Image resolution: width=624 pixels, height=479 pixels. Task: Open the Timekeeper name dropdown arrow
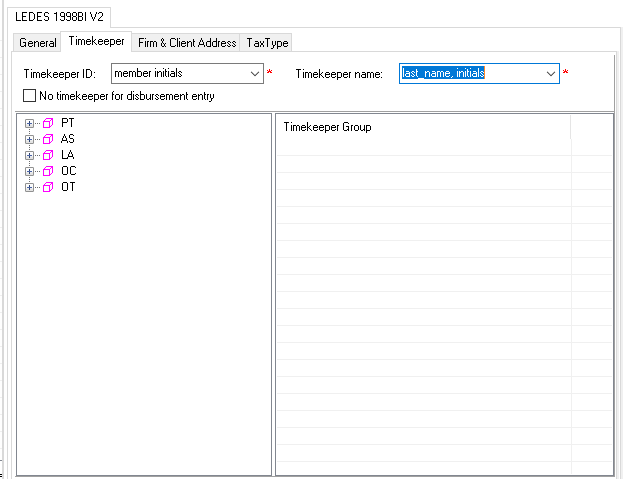[551, 74]
